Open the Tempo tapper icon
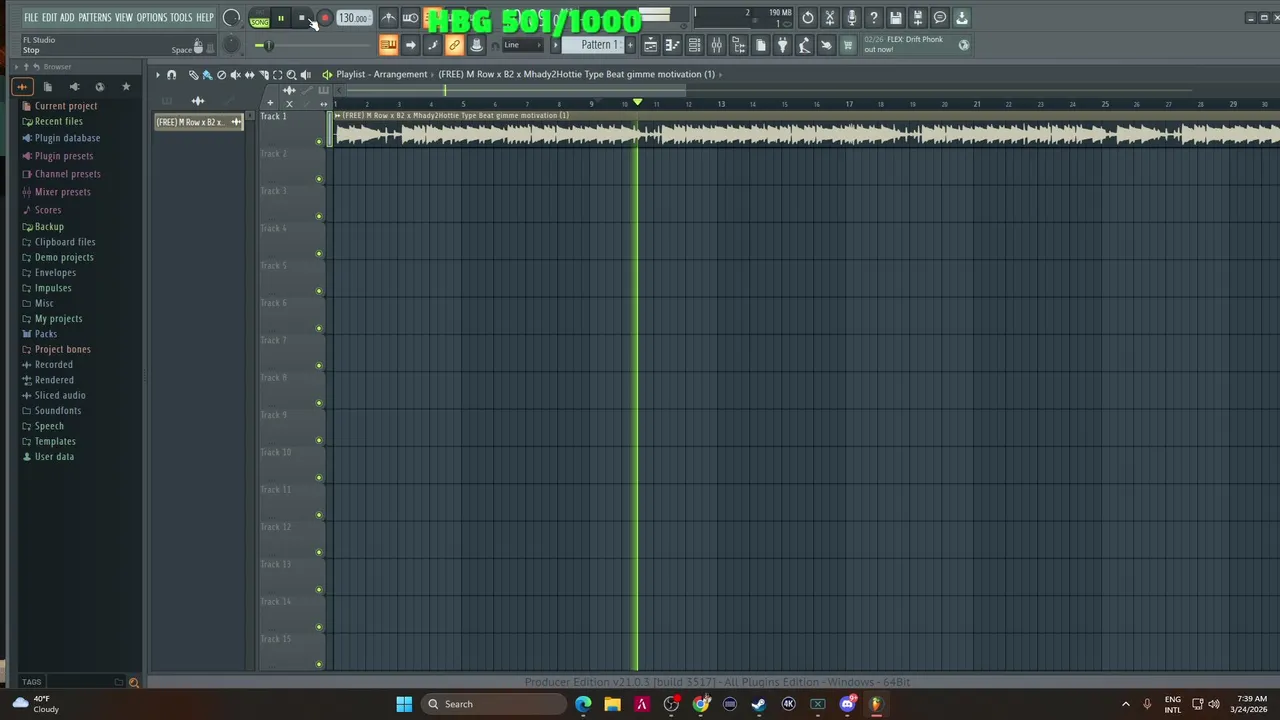This screenshot has height=720, width=1280. (804, 45)
